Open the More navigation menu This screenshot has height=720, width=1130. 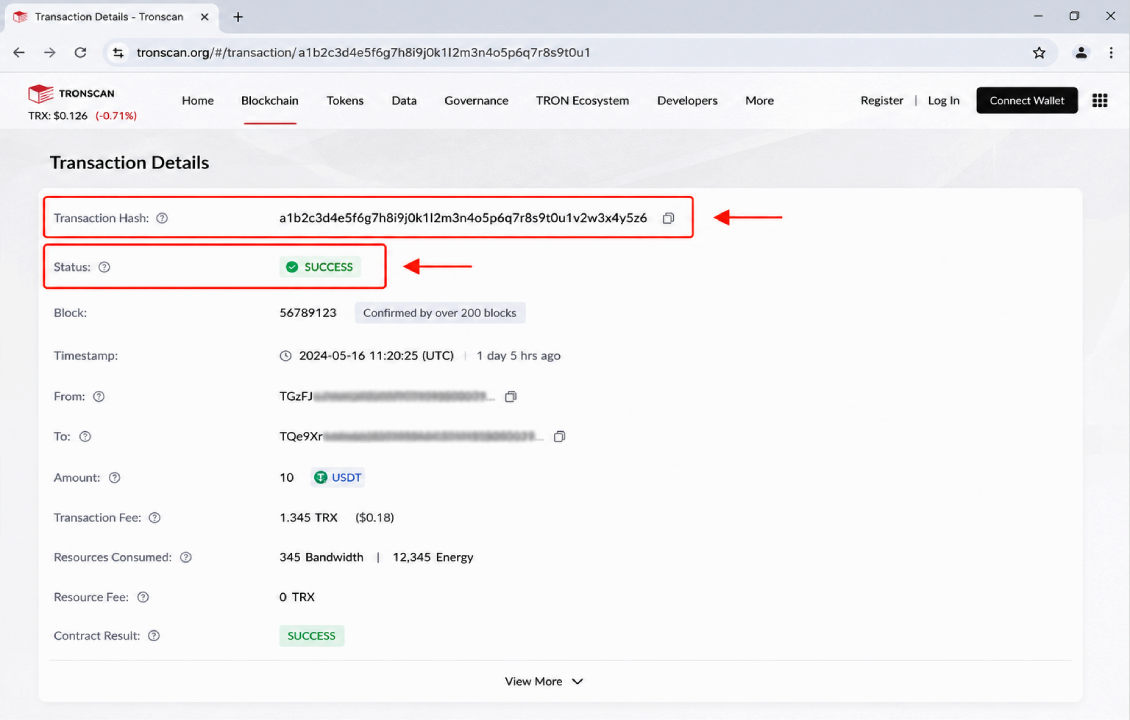(760, 100)
